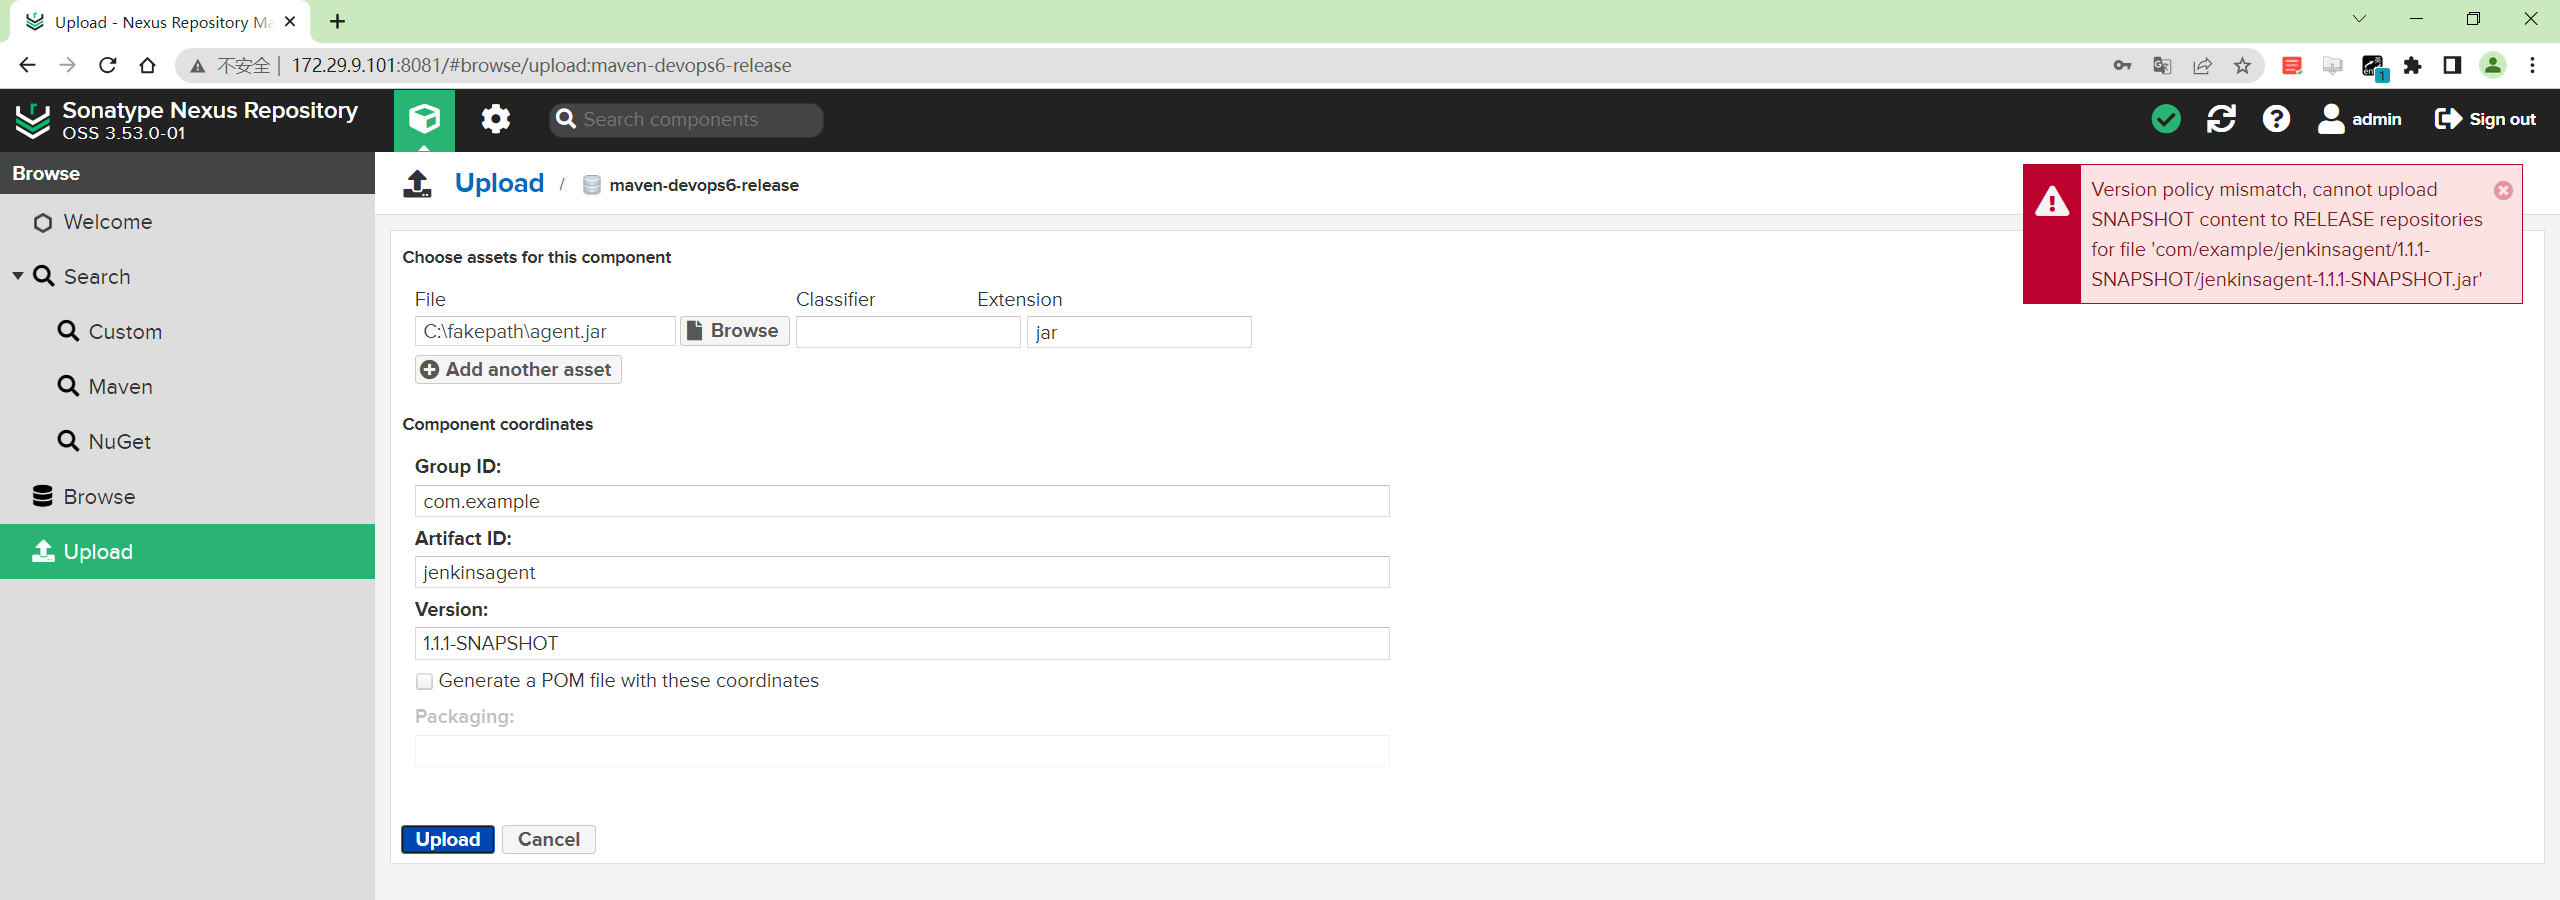
Task: Open the tab search chevron
Action: (2359, 19)
